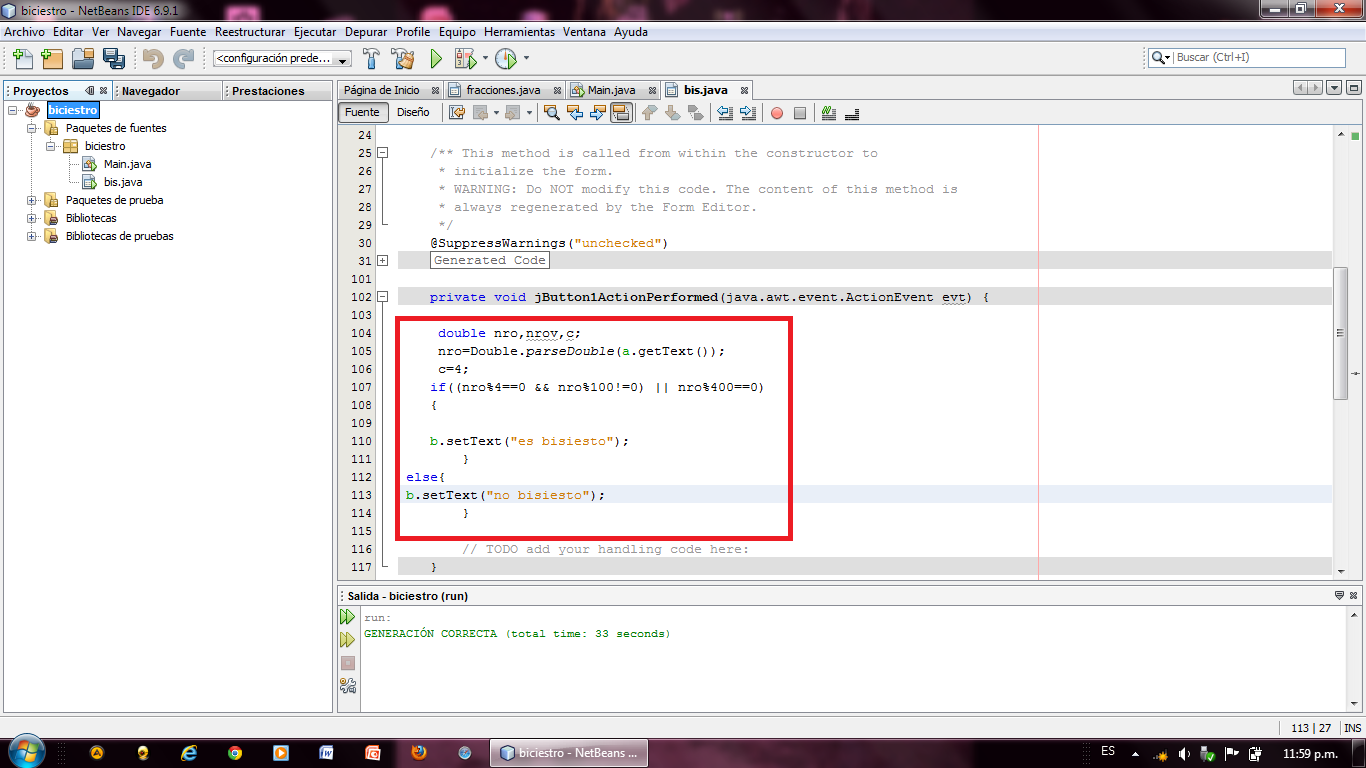
Task: Start macro recording with the red circle icon
Action: click(778, 112)
